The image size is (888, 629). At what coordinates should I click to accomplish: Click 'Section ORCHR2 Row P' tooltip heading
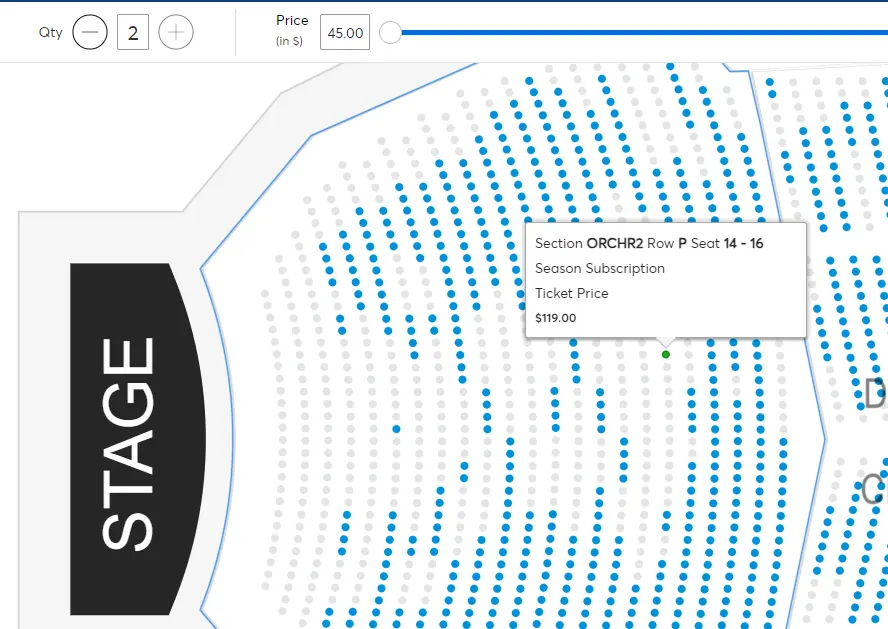(610, 243)
